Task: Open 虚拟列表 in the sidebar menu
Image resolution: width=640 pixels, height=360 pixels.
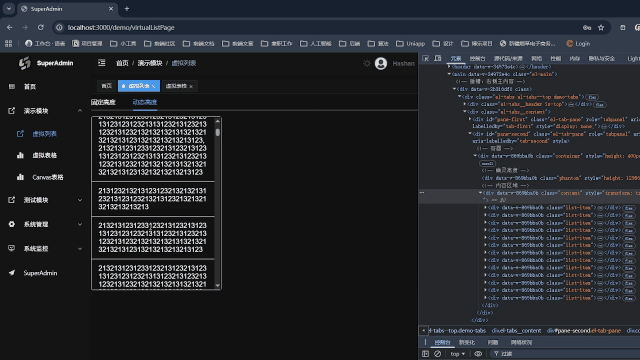Action: [45, 133]
